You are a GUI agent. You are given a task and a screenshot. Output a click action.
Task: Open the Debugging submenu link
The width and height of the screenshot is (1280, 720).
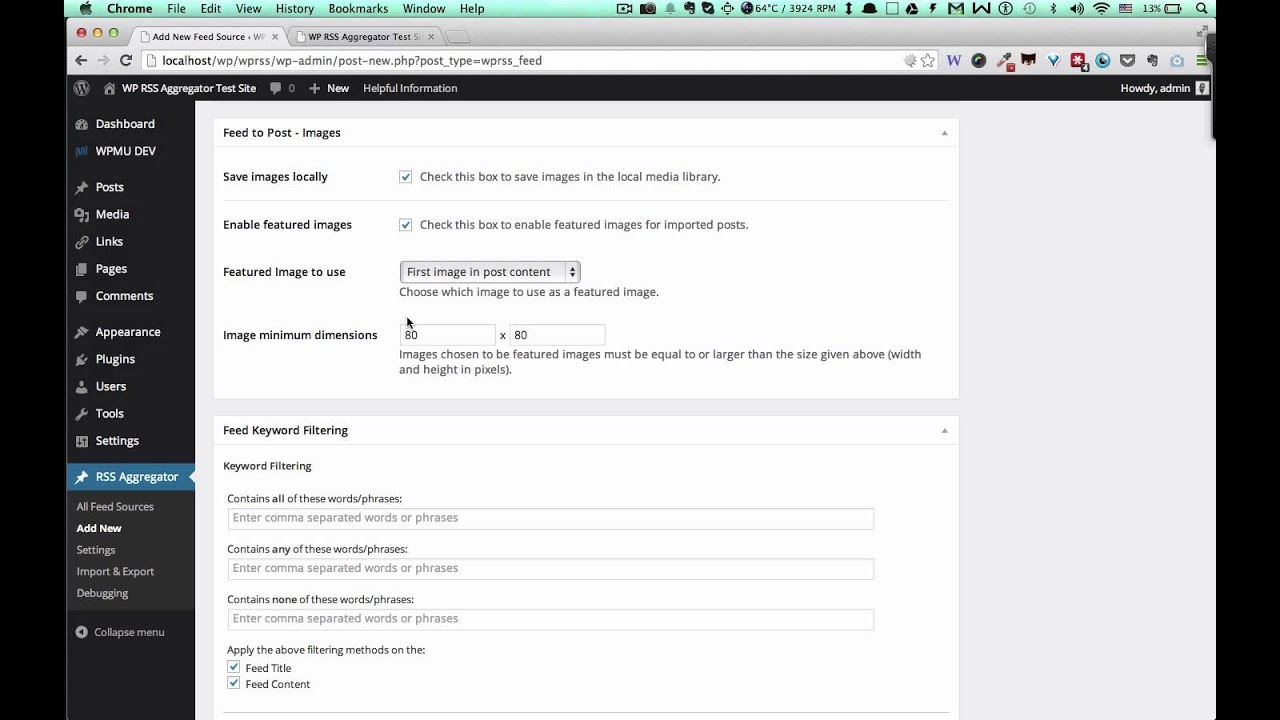(102, 593)
